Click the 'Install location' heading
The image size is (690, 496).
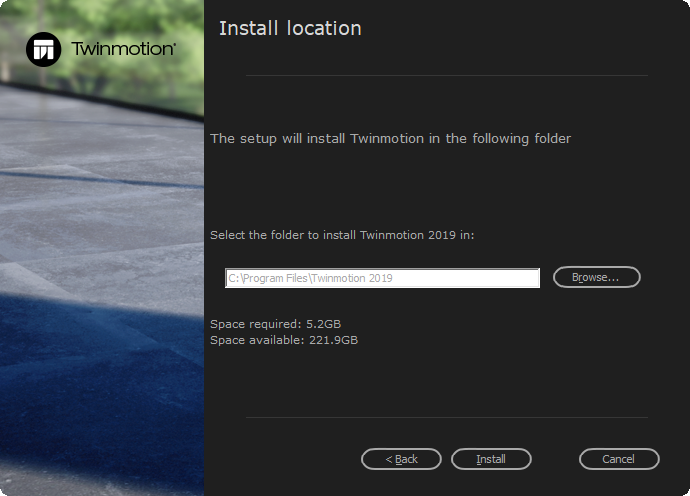[x=290, y=29]
